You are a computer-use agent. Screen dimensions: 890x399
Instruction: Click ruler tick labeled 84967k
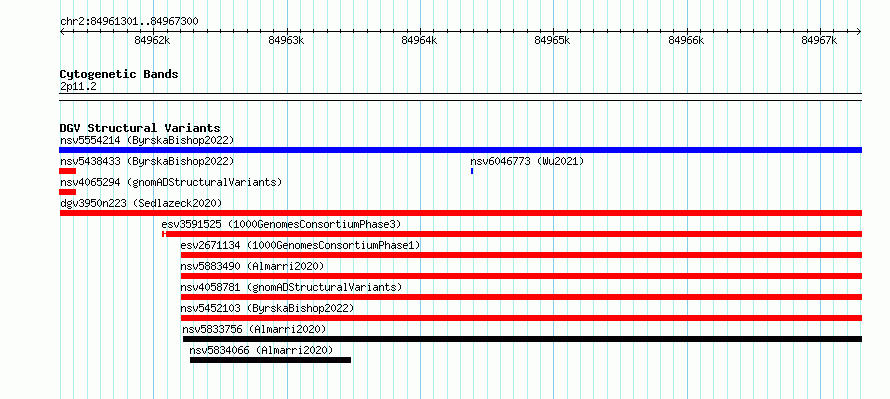pyautogui.click(x=820, y=40)
